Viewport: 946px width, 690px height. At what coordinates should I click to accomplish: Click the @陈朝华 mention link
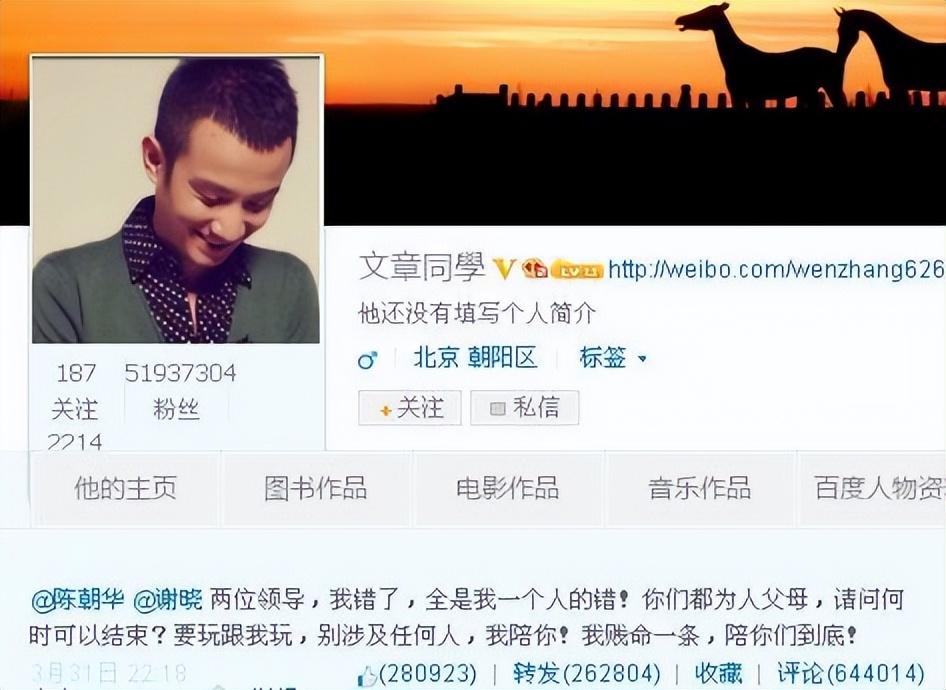coord(78,600)
